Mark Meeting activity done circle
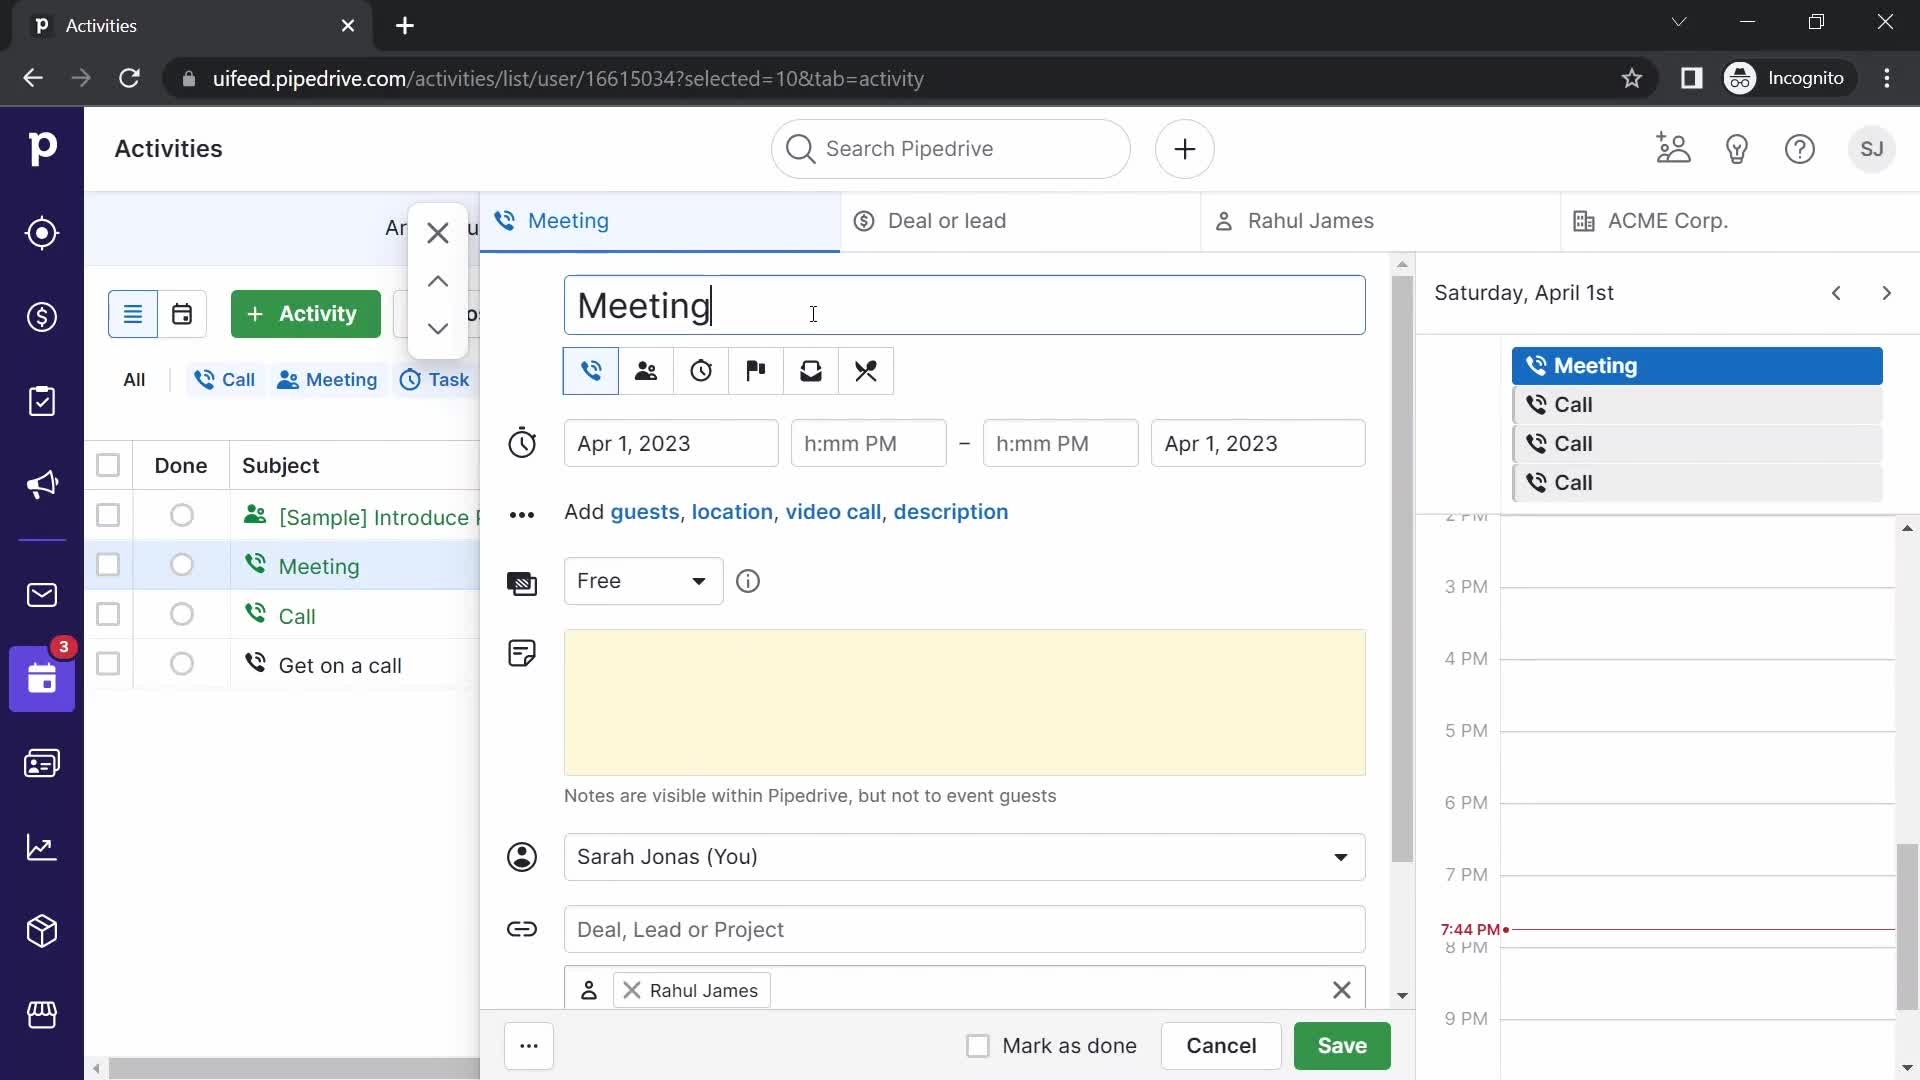 tap(182, 565)
